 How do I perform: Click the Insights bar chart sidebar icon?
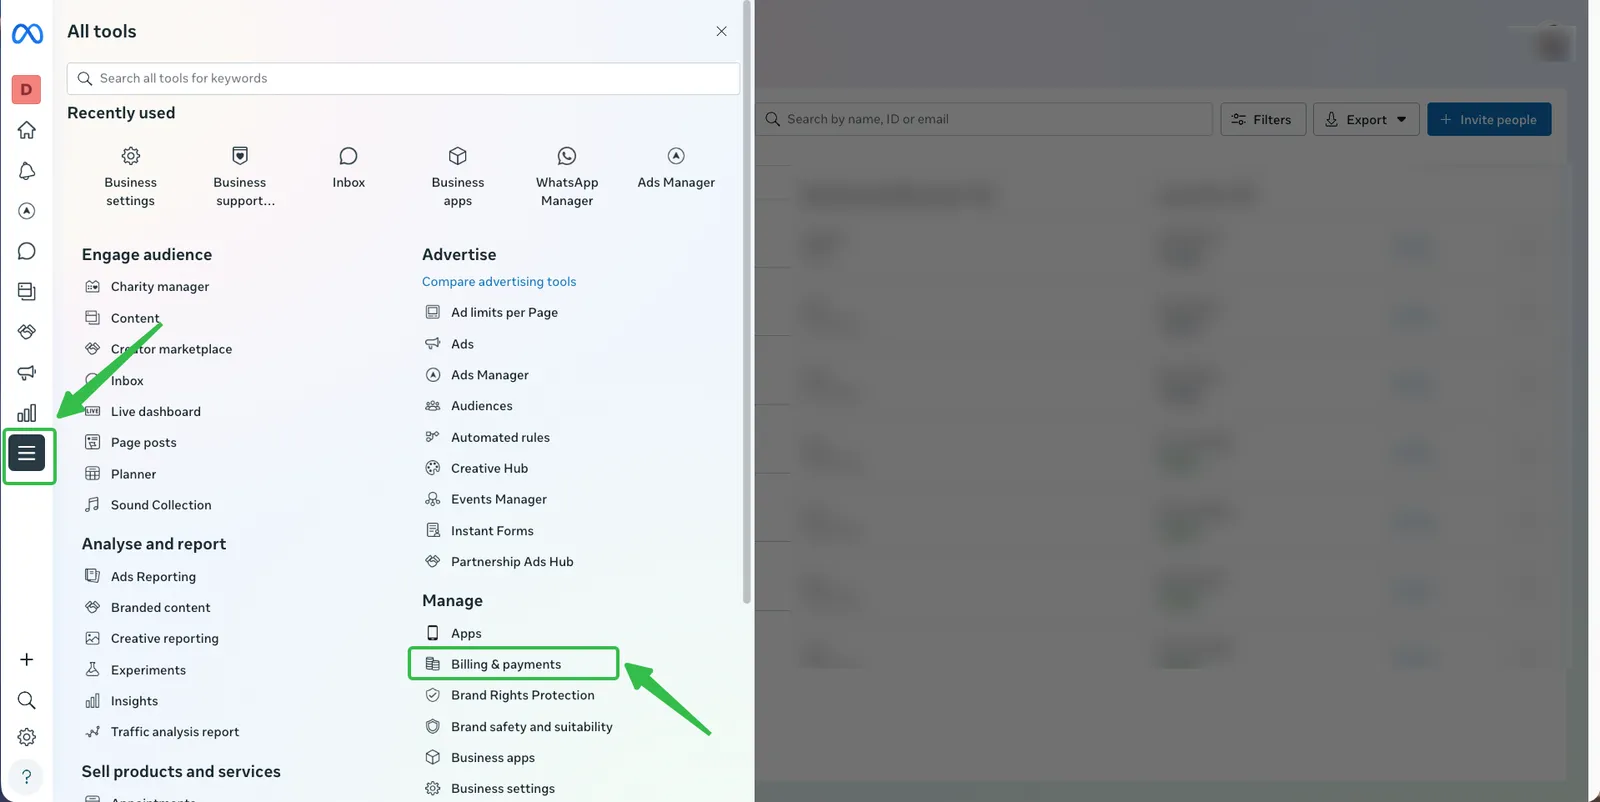tap(27, 413)
